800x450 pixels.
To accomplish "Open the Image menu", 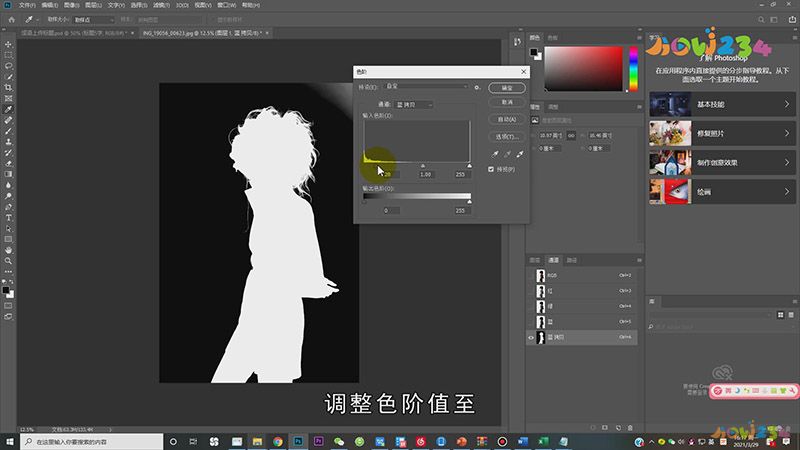I will pos(71,5).
